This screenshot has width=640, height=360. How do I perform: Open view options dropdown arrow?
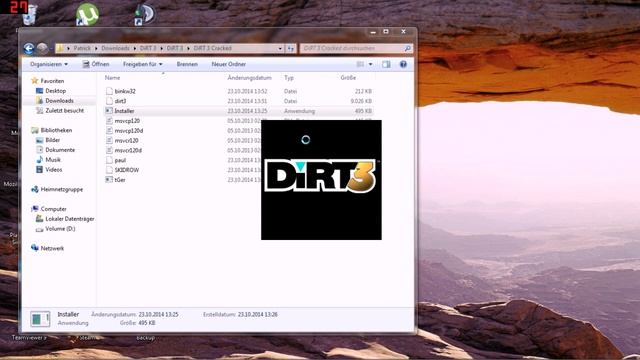click(371, 64)
